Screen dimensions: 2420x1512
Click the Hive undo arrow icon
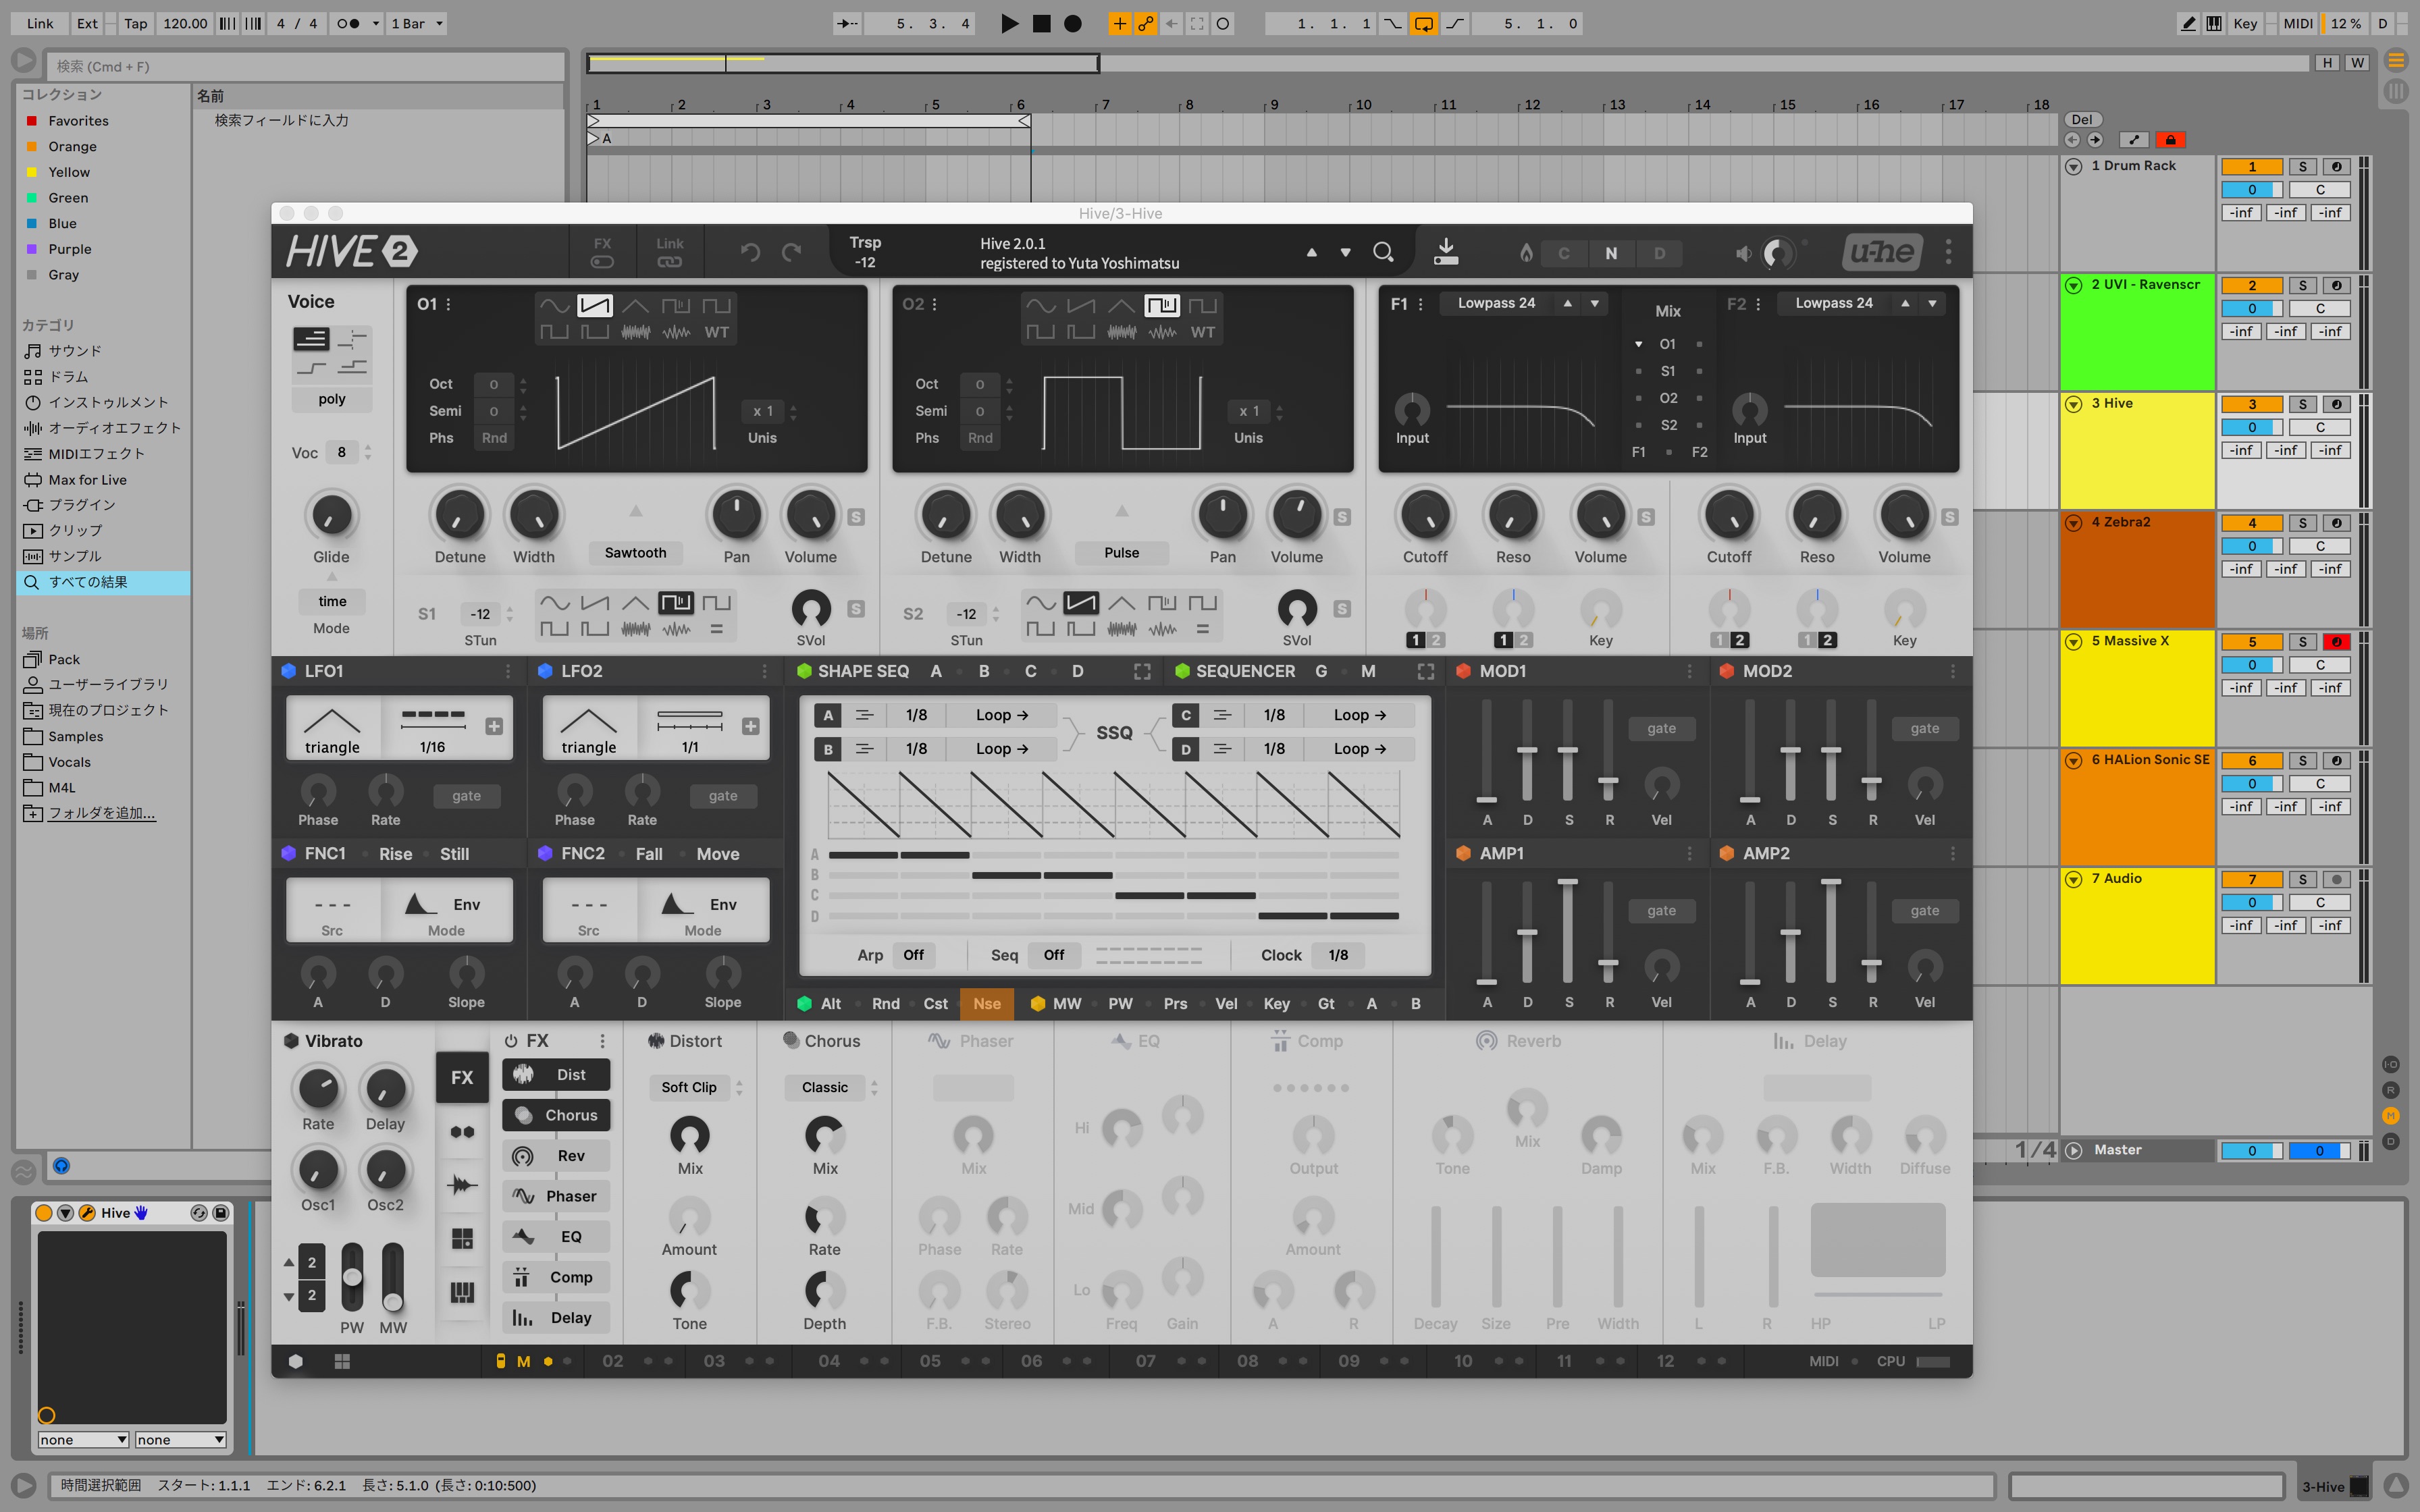(750, 252)
